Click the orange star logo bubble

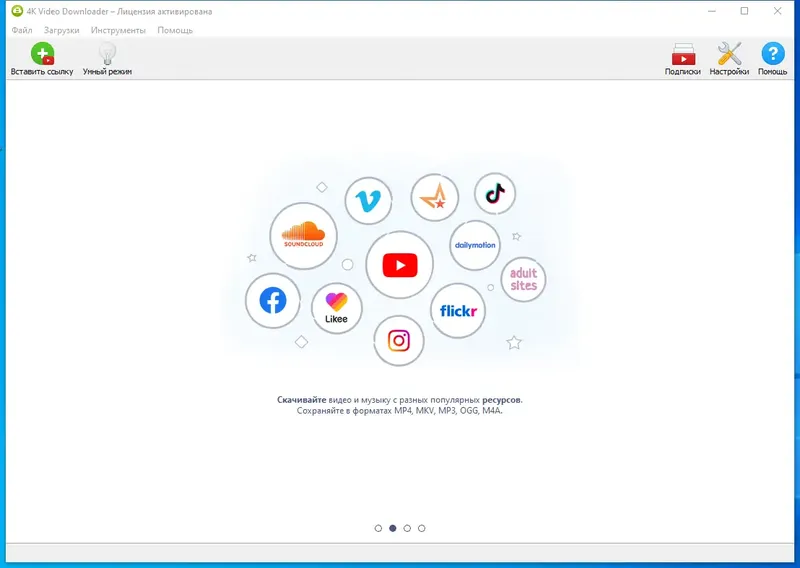(435, 197)
